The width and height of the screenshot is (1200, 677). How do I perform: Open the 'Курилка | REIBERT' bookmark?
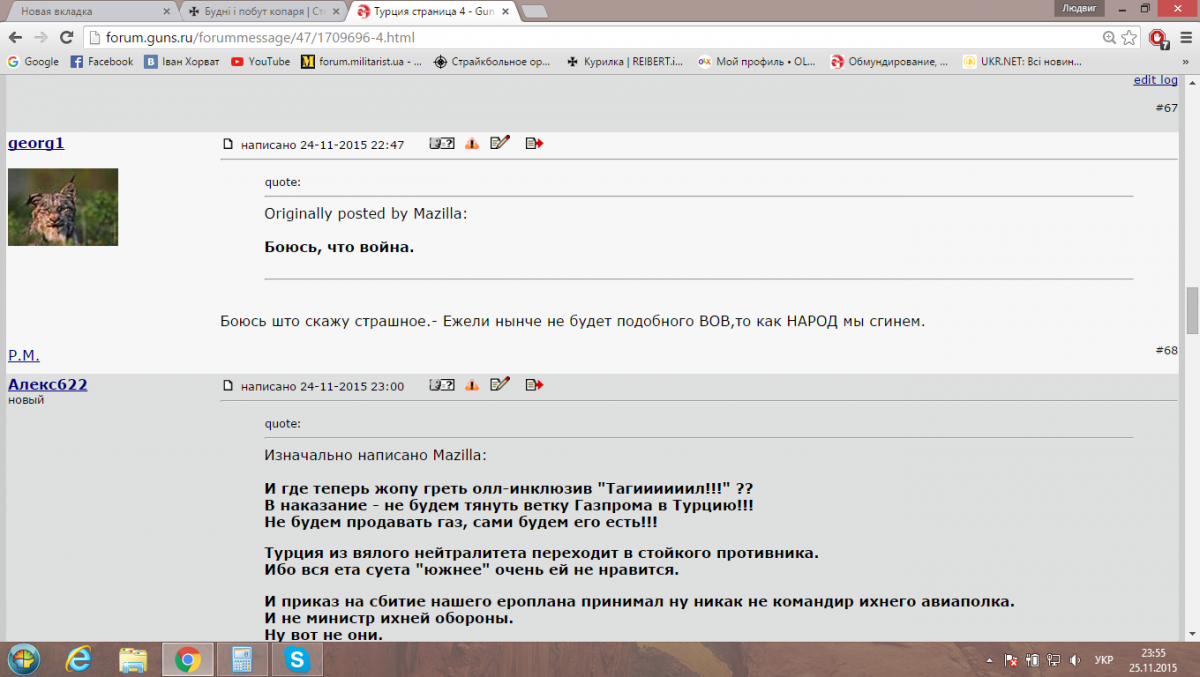pos(625,61)
